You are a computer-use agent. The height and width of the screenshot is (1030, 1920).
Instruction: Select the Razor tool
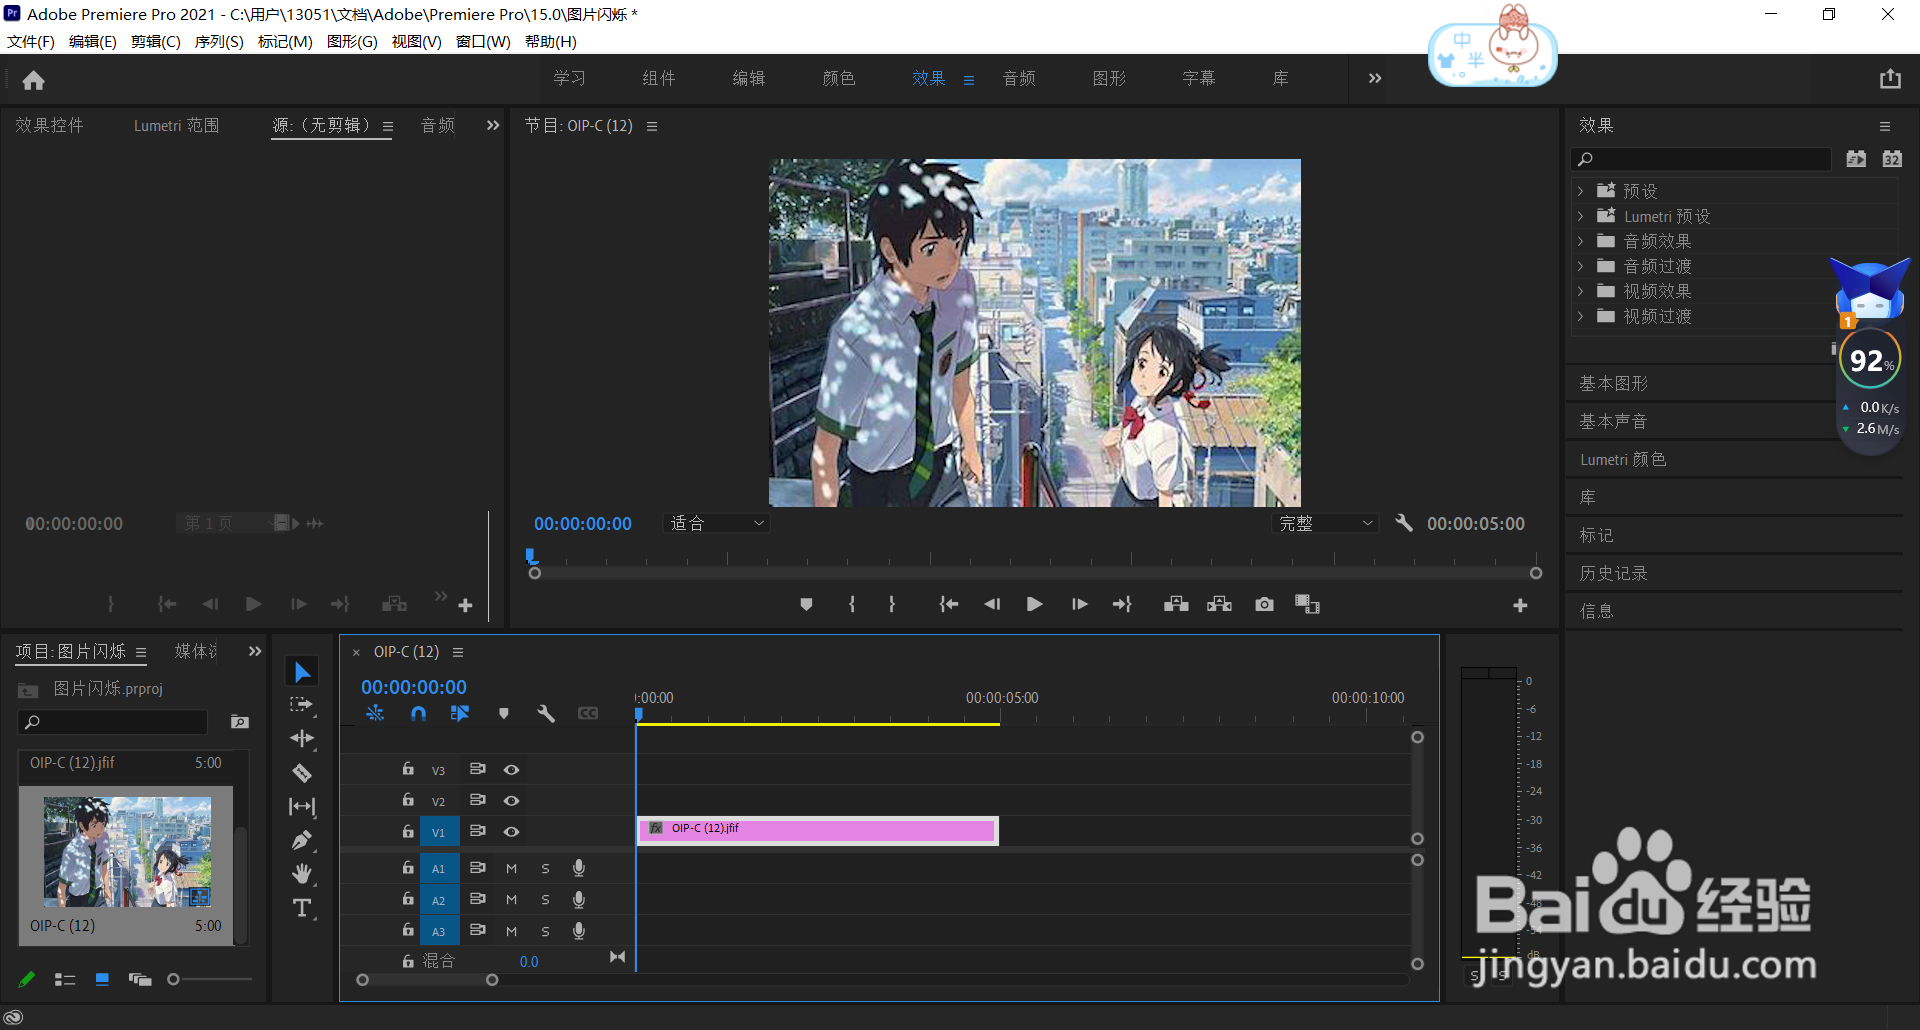coord(302,773)
